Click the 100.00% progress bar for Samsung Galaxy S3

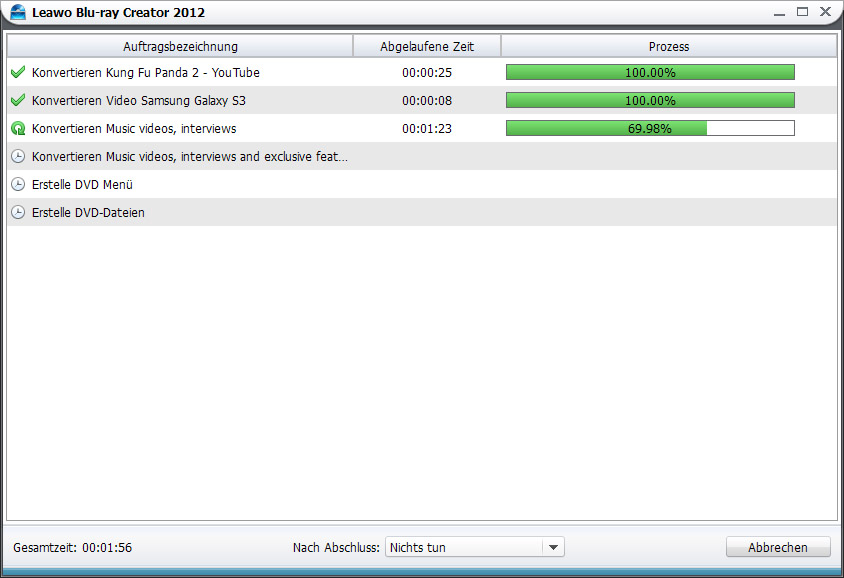[x=650, y=100]
